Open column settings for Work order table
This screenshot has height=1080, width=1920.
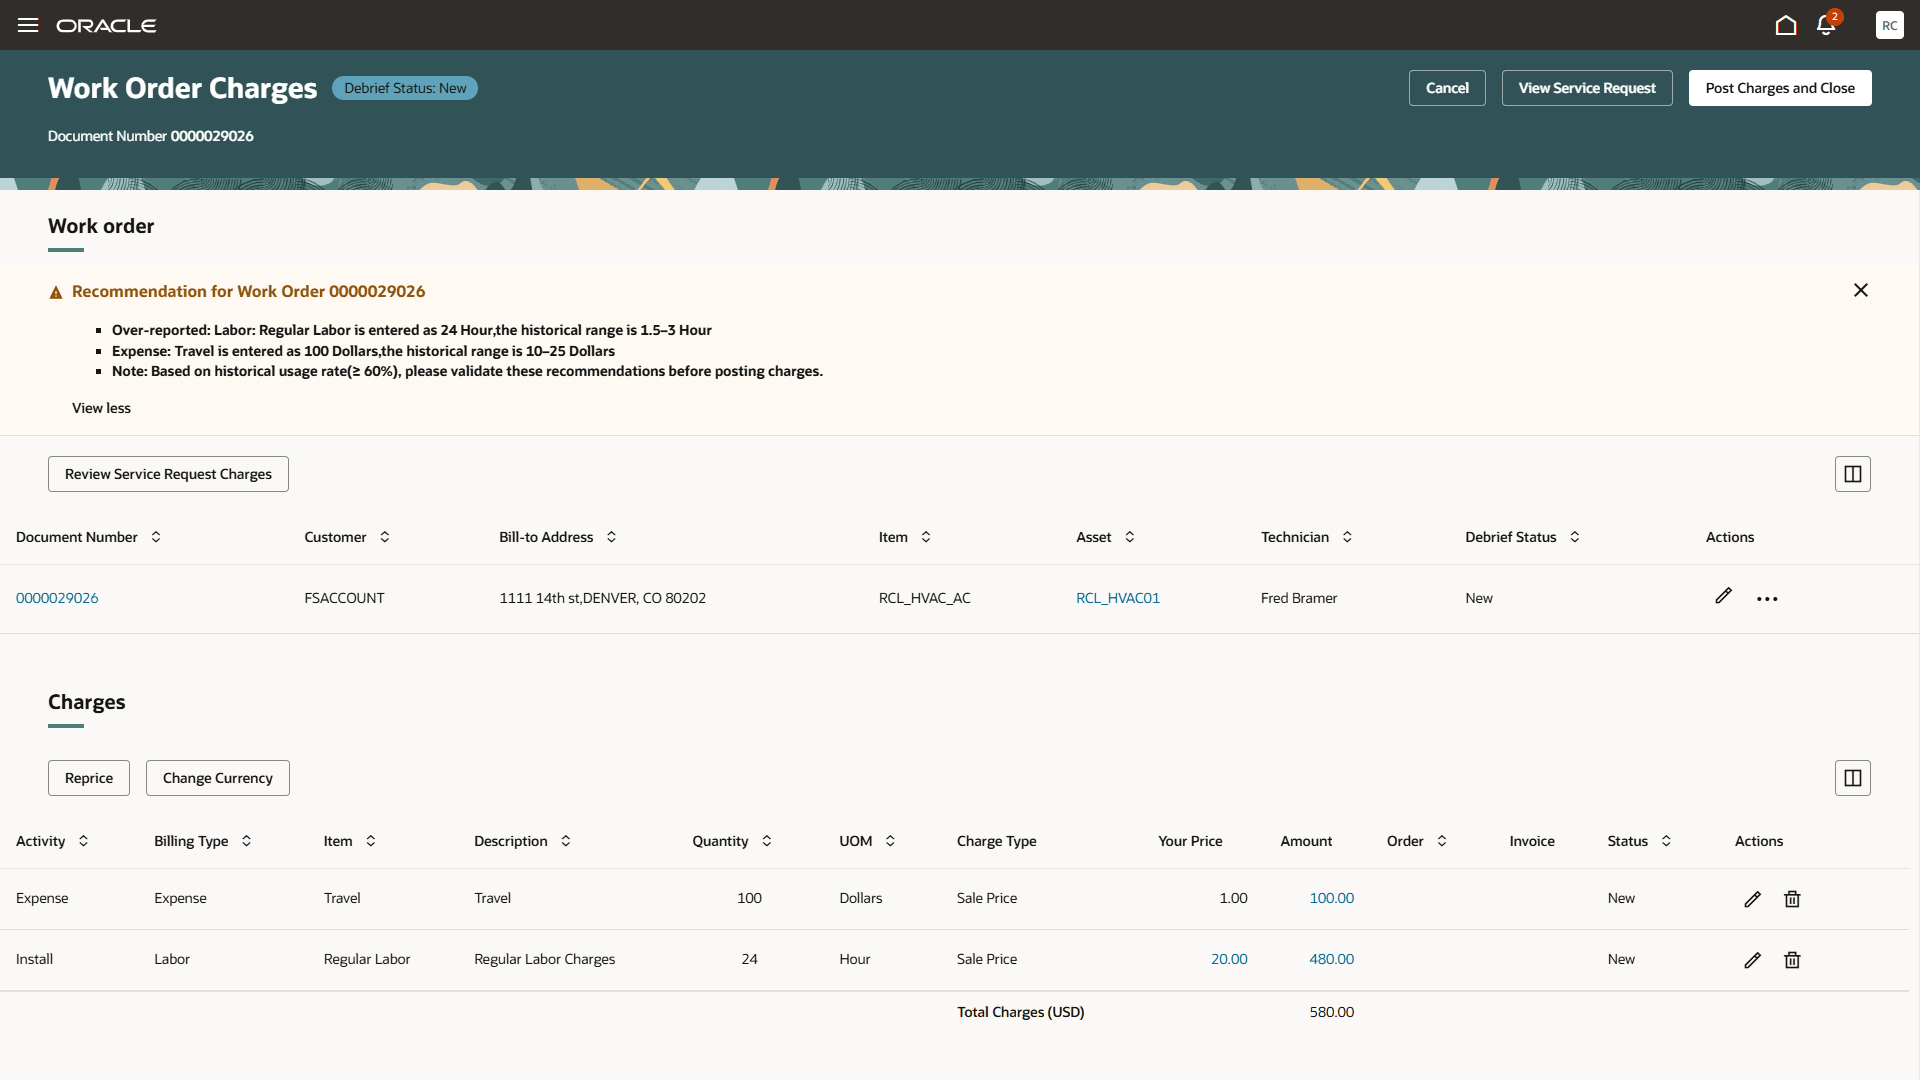click(1853, 474)
